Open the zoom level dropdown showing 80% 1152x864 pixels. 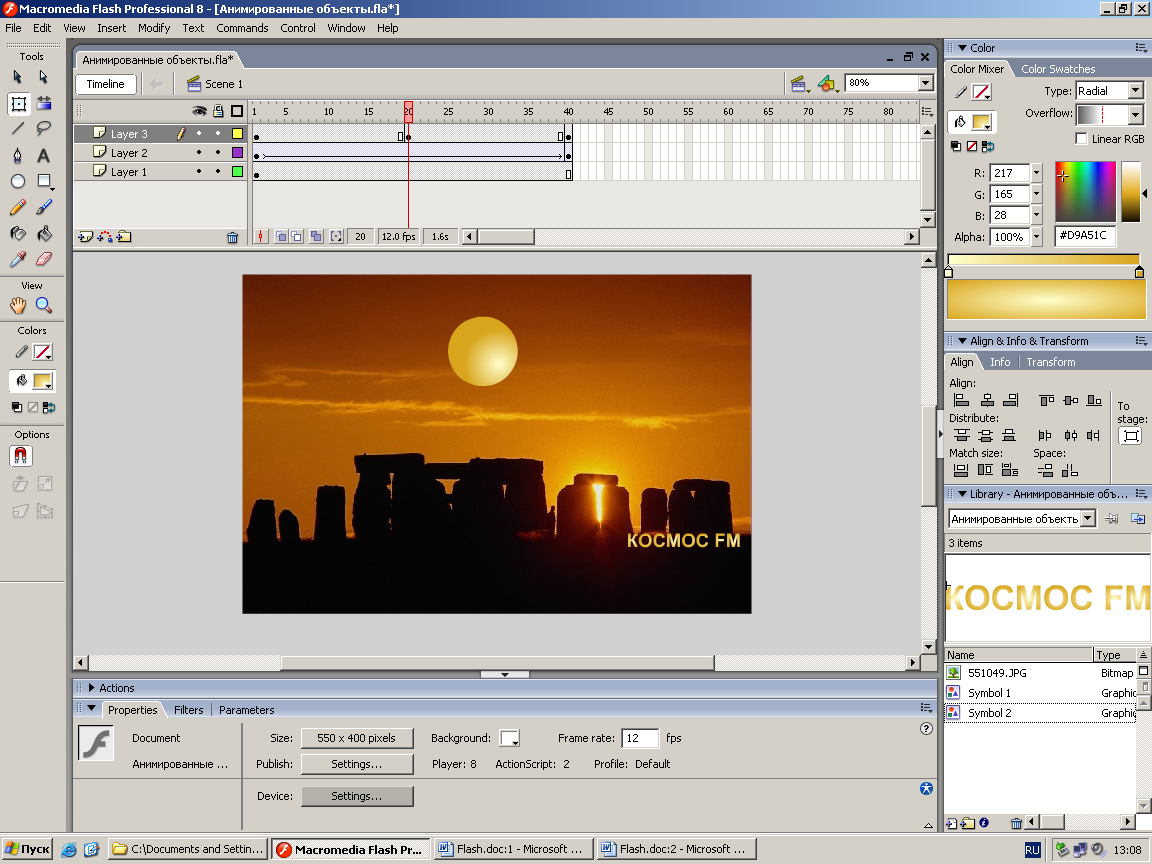click(926, 83)
